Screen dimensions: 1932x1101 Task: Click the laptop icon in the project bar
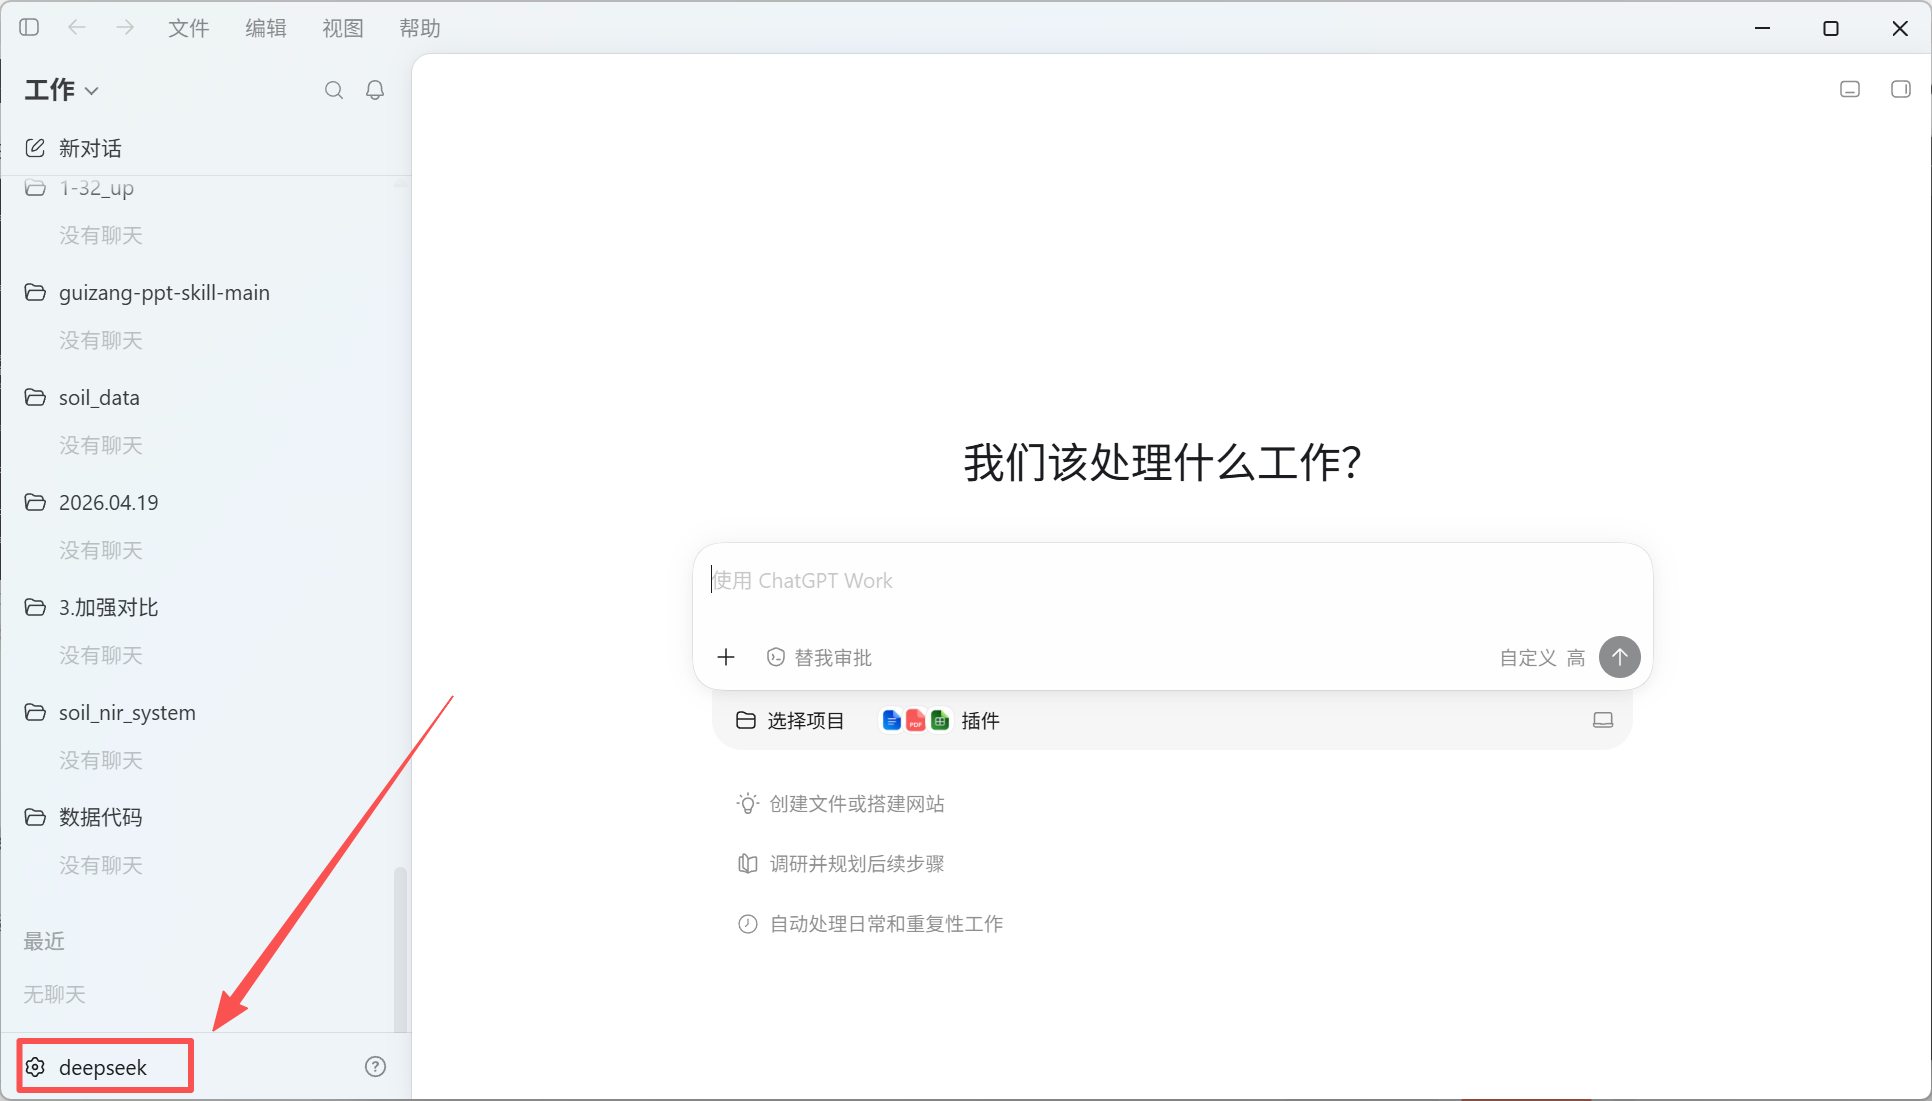[x=1603, y=720]
